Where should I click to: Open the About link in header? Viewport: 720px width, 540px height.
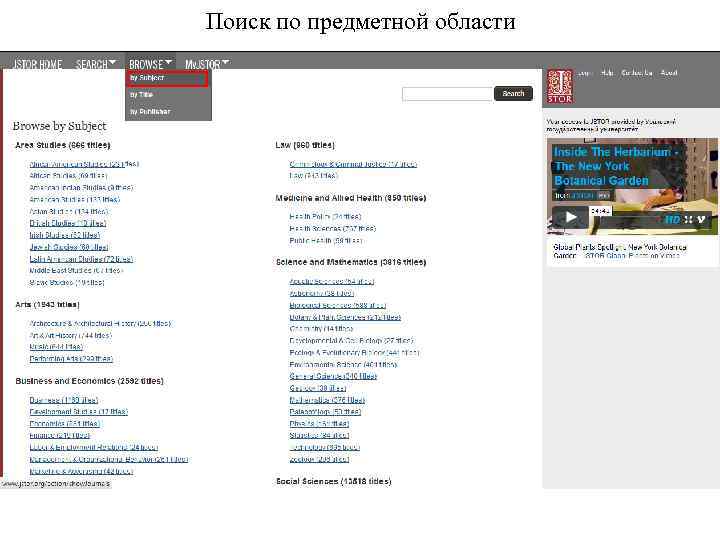(x=669, y=73)
